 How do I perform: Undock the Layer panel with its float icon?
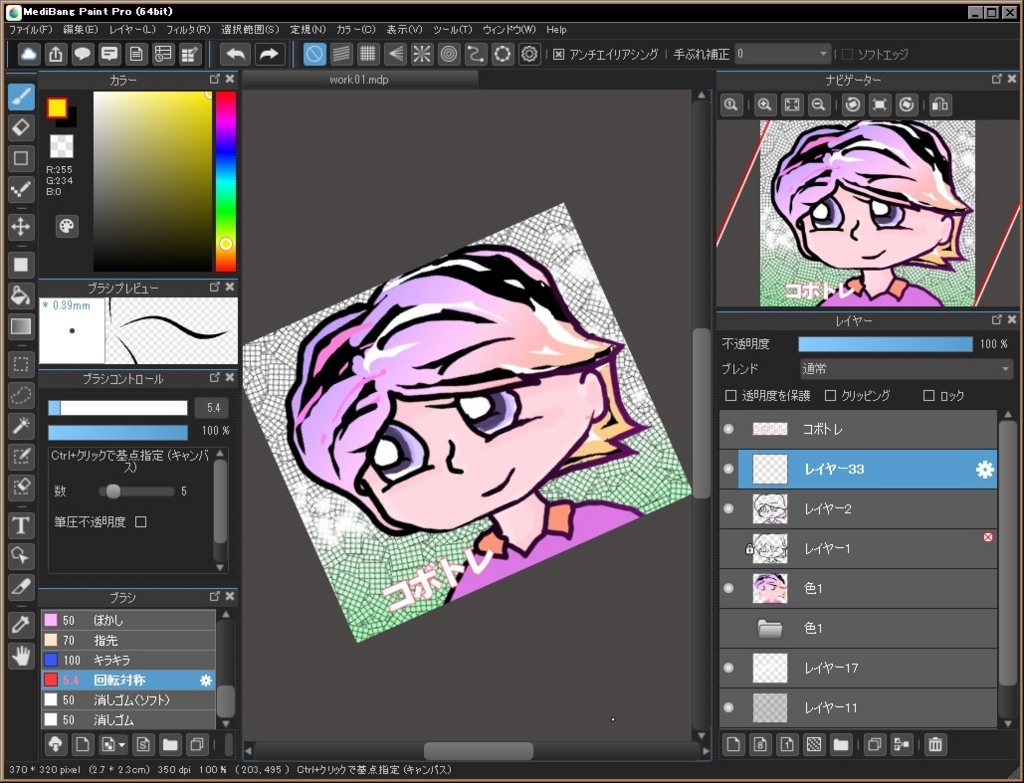pyautogui.click(x=997, y=320)
